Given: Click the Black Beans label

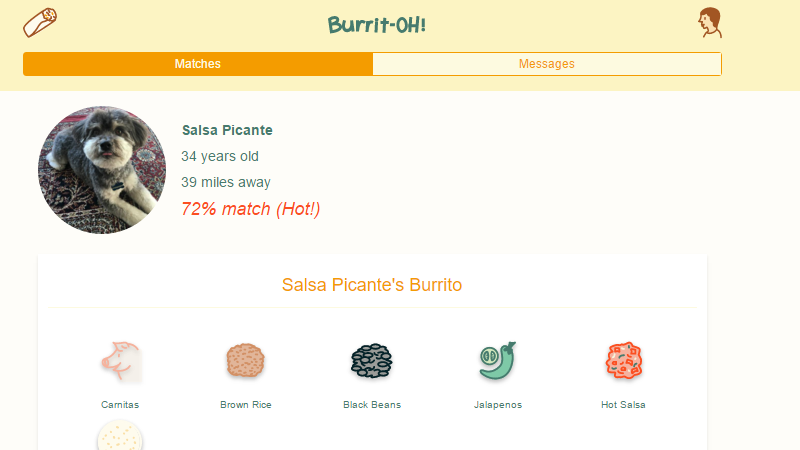Looking at the screenshot, I should tap(371, 405).
